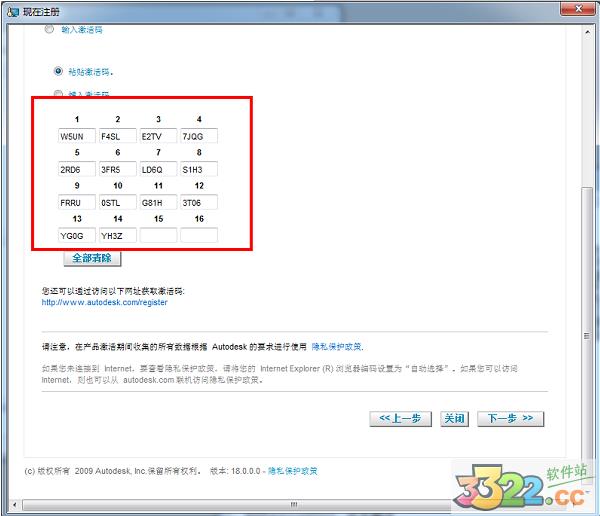Click the '下一步 >>' next step button

pos(510,418)
